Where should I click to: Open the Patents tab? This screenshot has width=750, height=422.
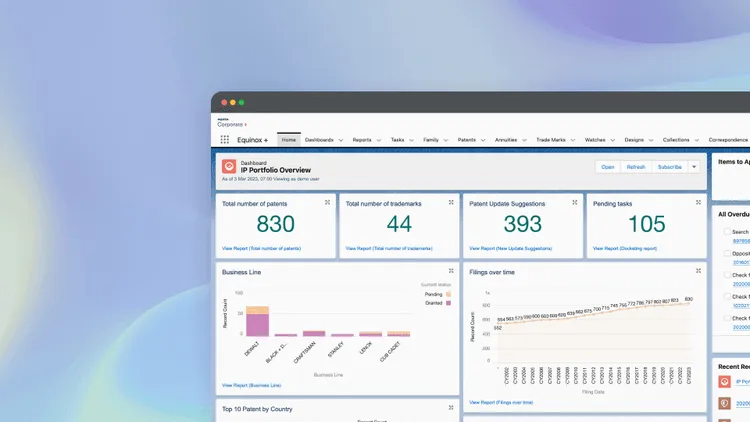[467, 140]
